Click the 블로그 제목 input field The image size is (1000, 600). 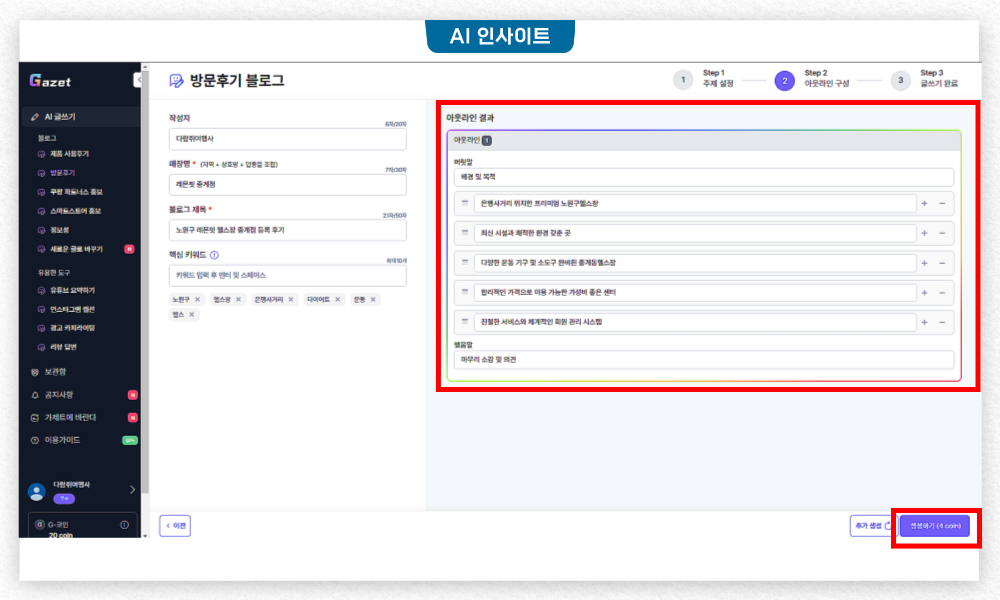(288, 230)
